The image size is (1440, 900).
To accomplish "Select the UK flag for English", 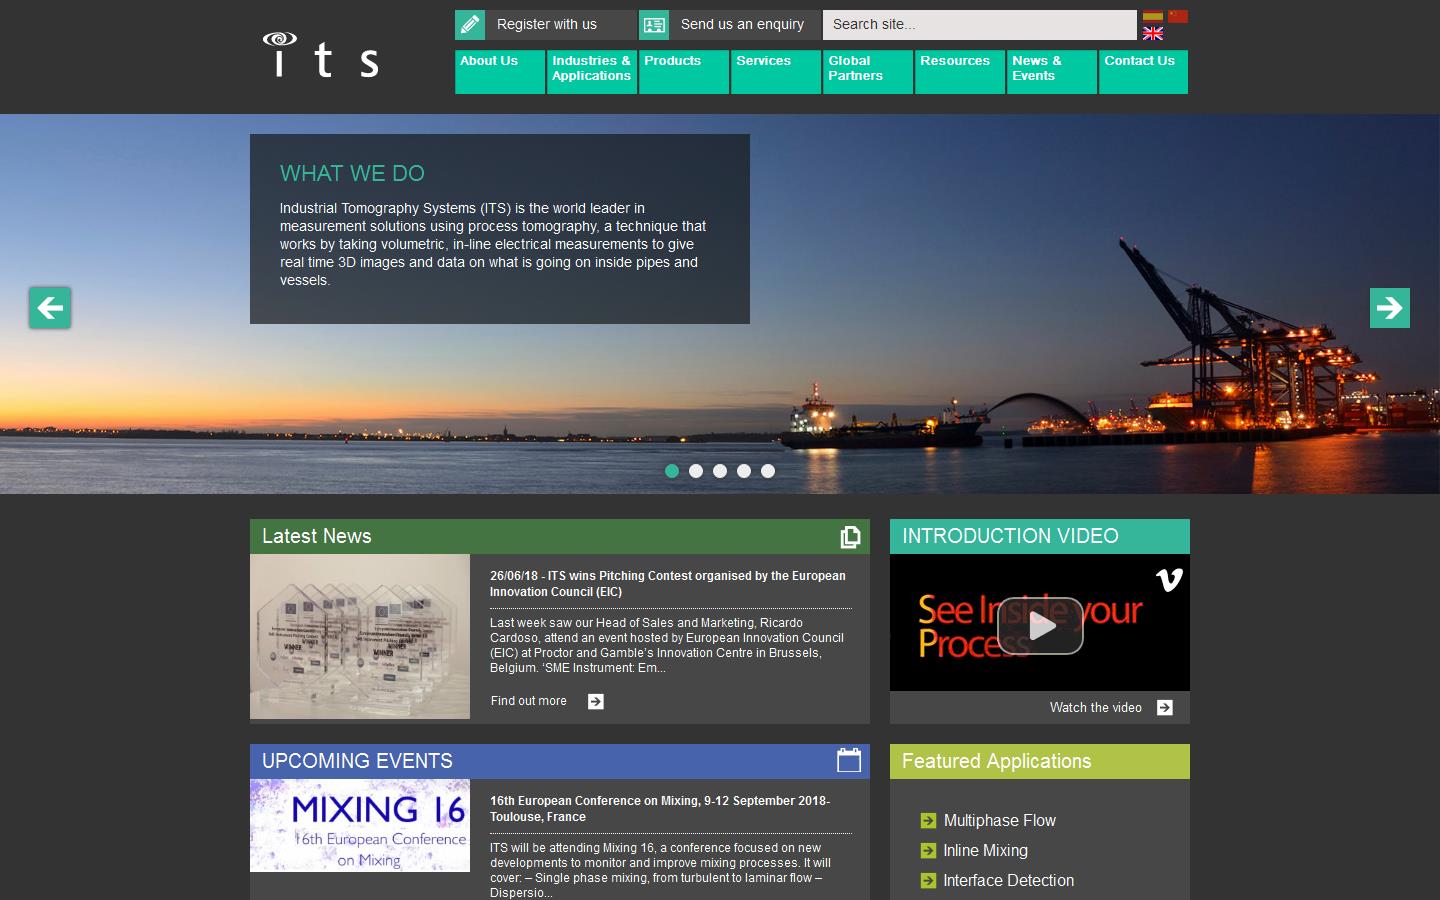I will (1153, 34).
